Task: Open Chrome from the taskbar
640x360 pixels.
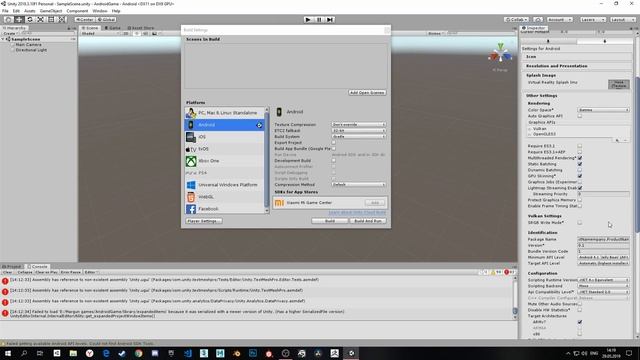Action: 138,353
